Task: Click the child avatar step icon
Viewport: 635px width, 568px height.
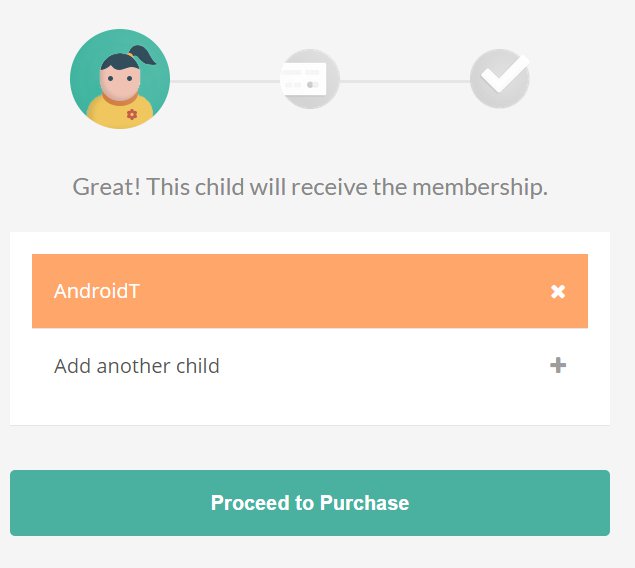Action: tap(120, 79)
